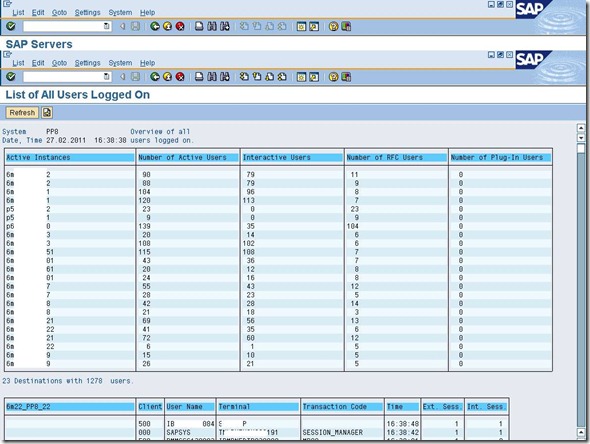Click green Enter checkmark in Users Logged On window
Image resolution: width=590 pixels, height=444 pixels.
pyautogui.click(x=11, y=77)
